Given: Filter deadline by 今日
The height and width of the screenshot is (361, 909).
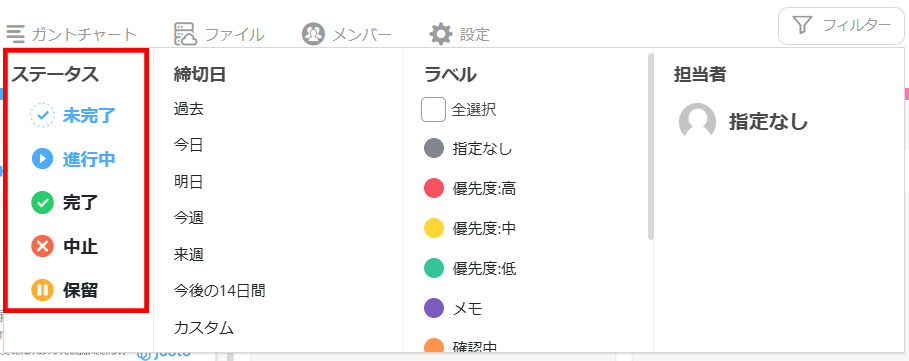Looking at the screenshot, I should point(188,145).
